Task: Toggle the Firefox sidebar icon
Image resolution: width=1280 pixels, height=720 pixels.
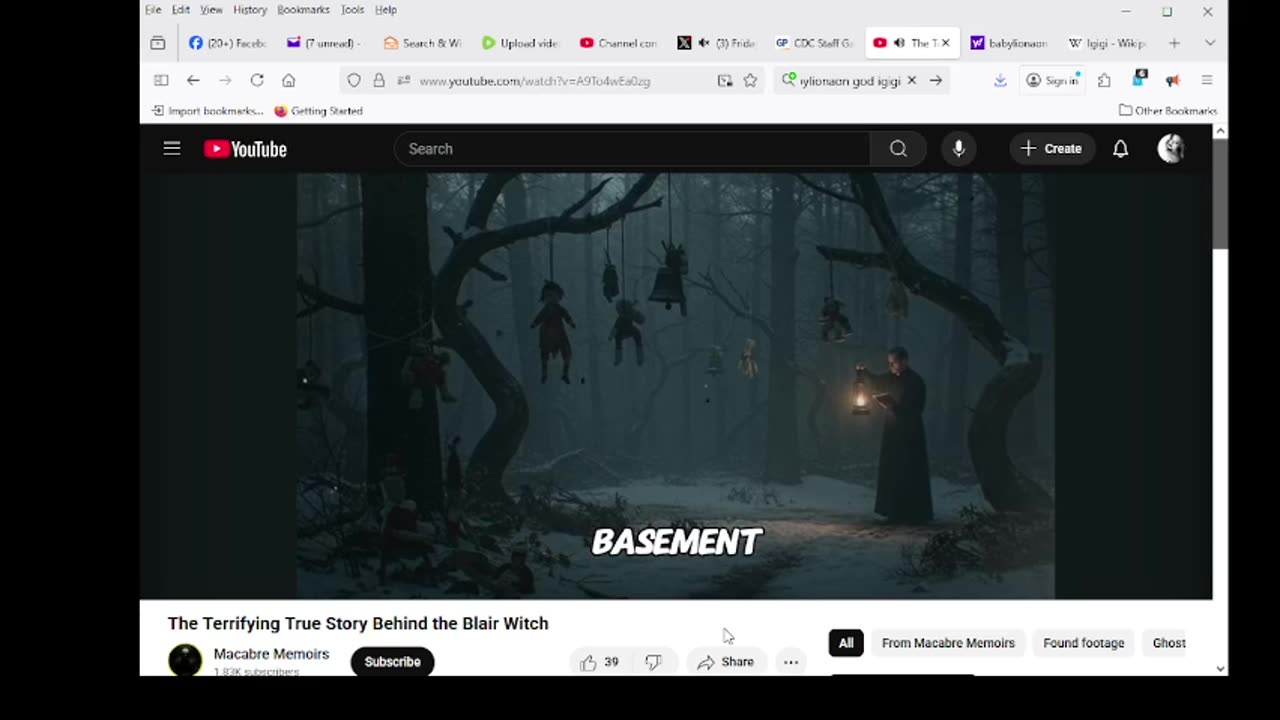Action: tap(160, 80)
